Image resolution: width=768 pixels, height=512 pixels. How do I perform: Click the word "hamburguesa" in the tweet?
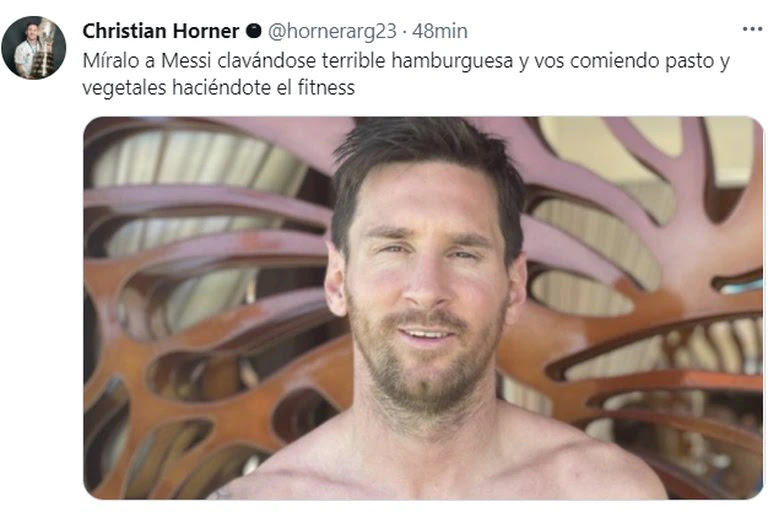(452, 61)
